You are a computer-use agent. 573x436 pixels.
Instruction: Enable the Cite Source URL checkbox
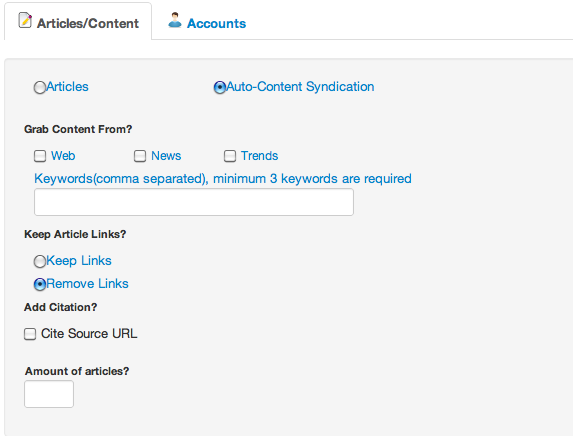click(30, 334)
